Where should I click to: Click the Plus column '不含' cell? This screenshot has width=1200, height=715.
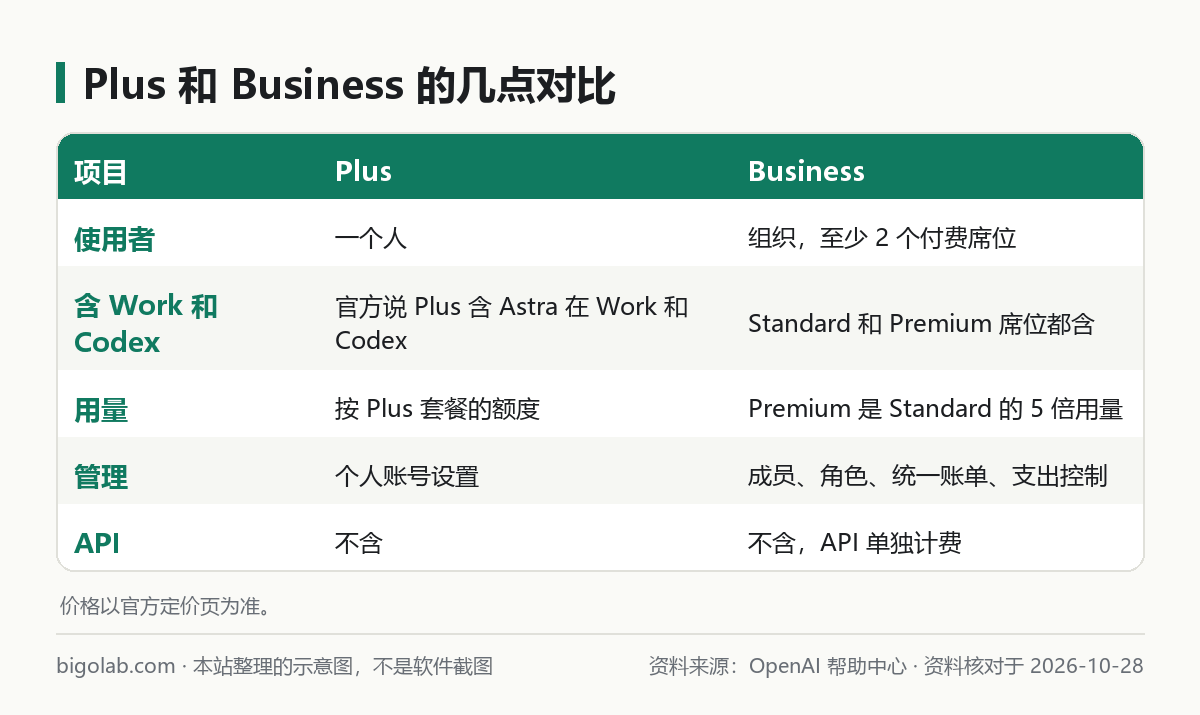pyautogui.click(x=359, y=543)
